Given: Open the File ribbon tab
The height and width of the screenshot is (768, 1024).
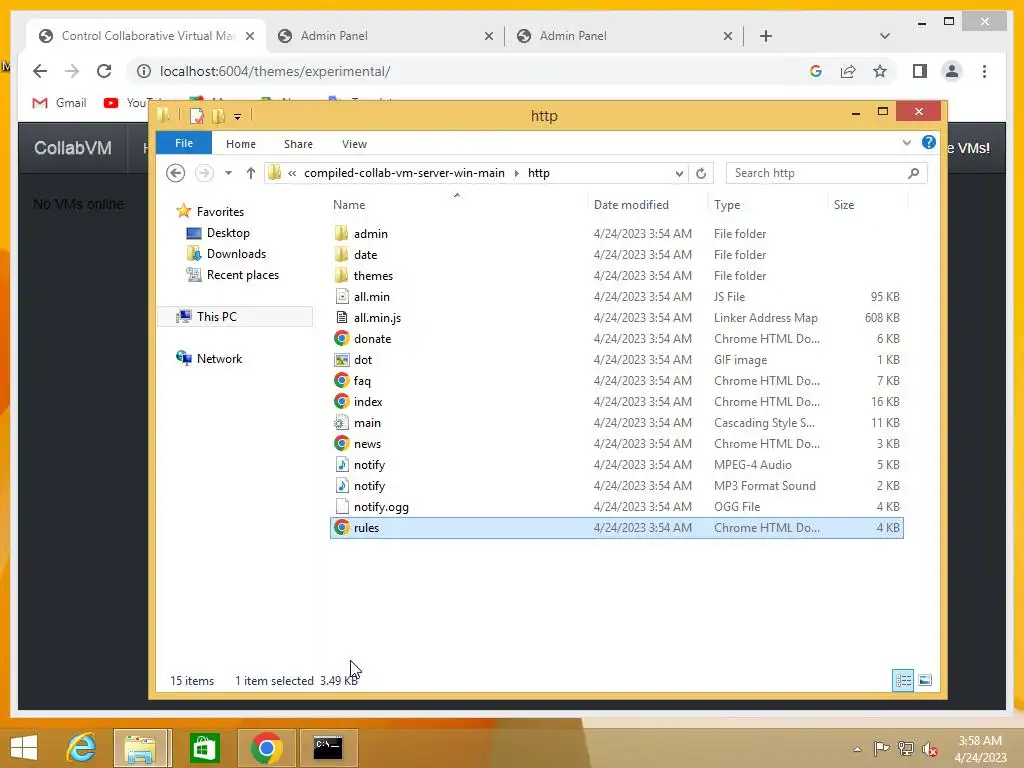Looking at the screenshot, I should [x=184, y=143].
